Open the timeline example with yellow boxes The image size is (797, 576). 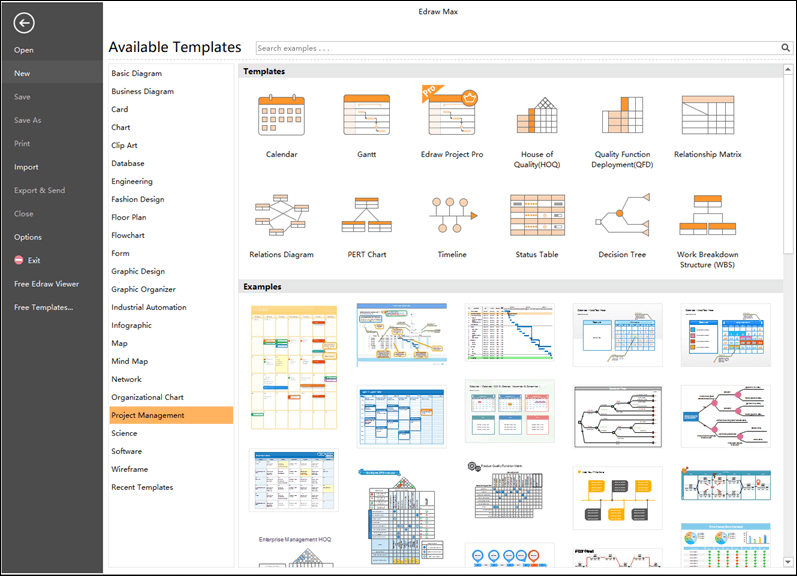coord(618,498)
